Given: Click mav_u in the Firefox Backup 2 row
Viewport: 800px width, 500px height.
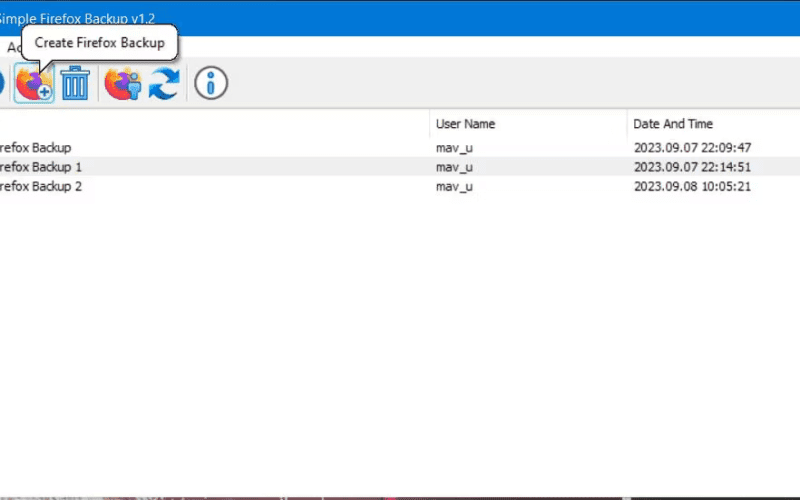Looking at the screenshot, I should 454,187.
